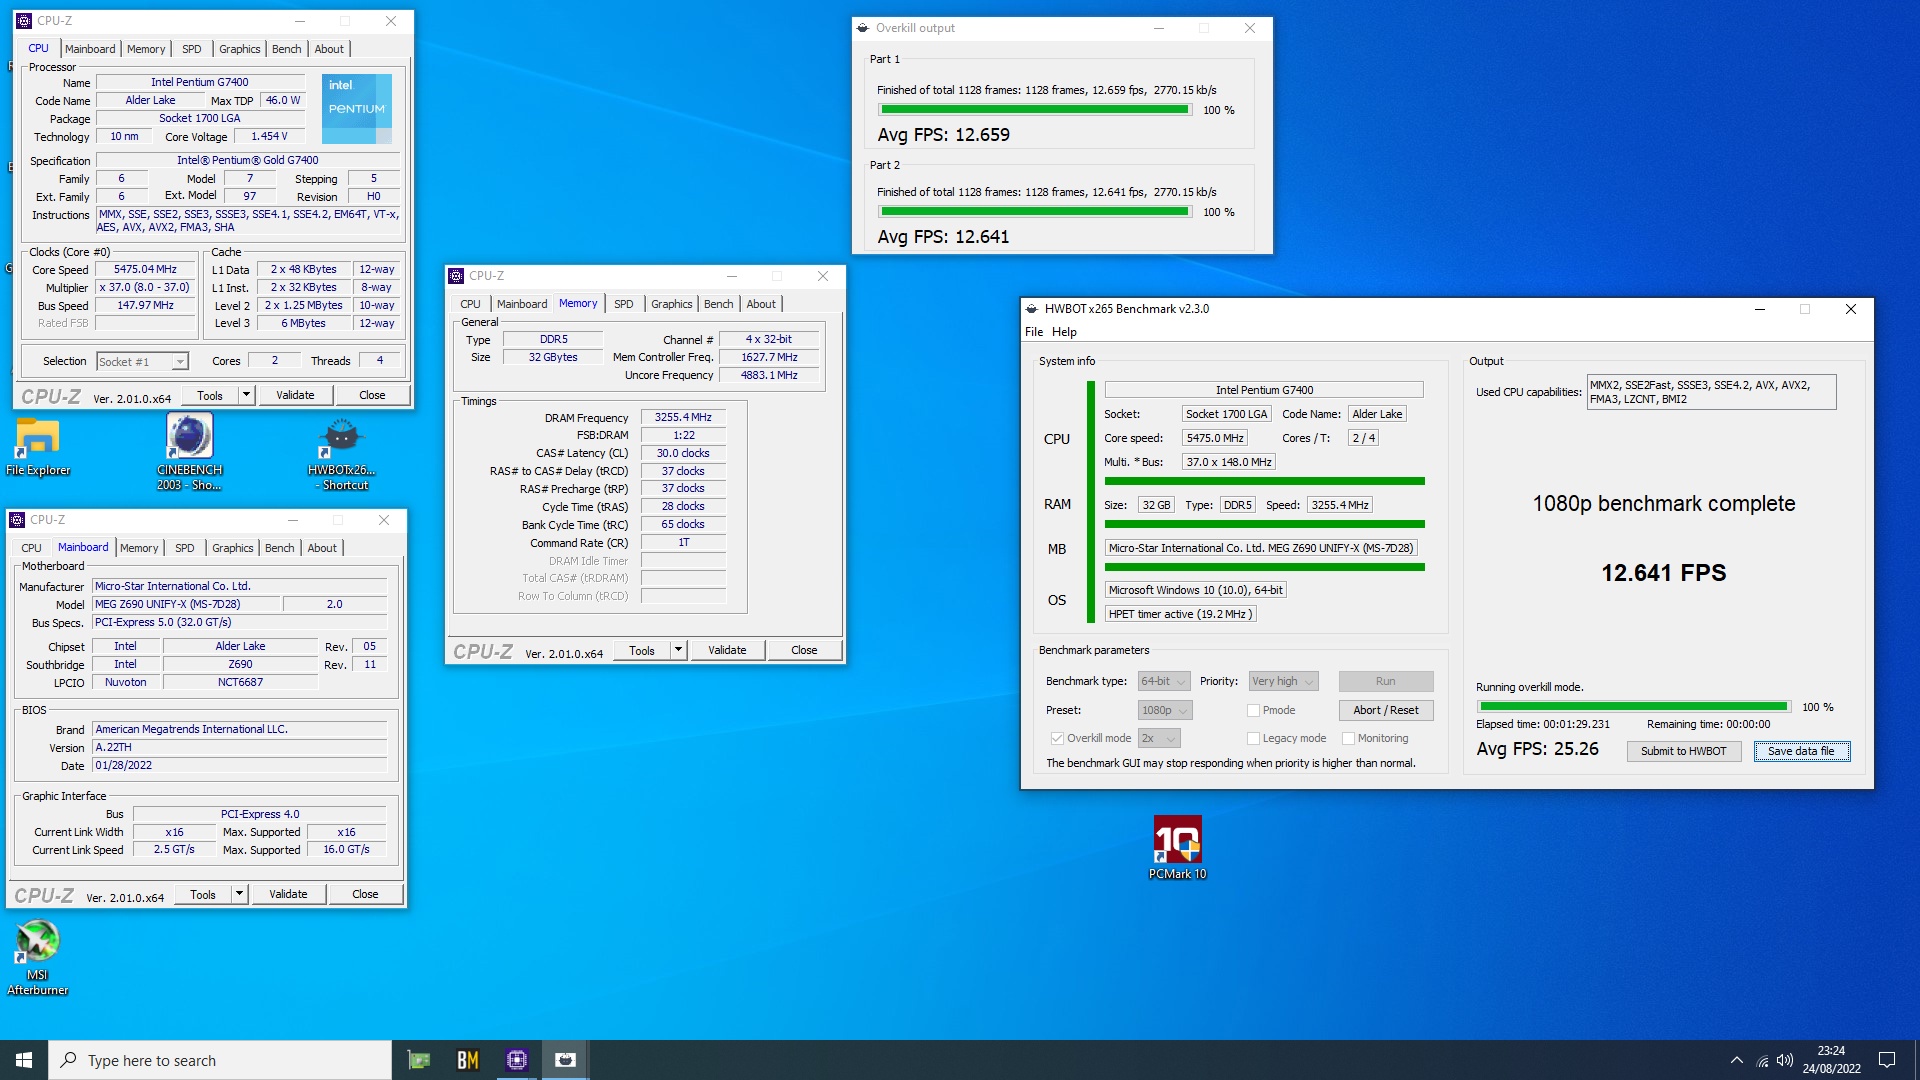Open the HWBOTx265 shortcut on desktop
1920x1080 pixels.
[x=341, y=452]
